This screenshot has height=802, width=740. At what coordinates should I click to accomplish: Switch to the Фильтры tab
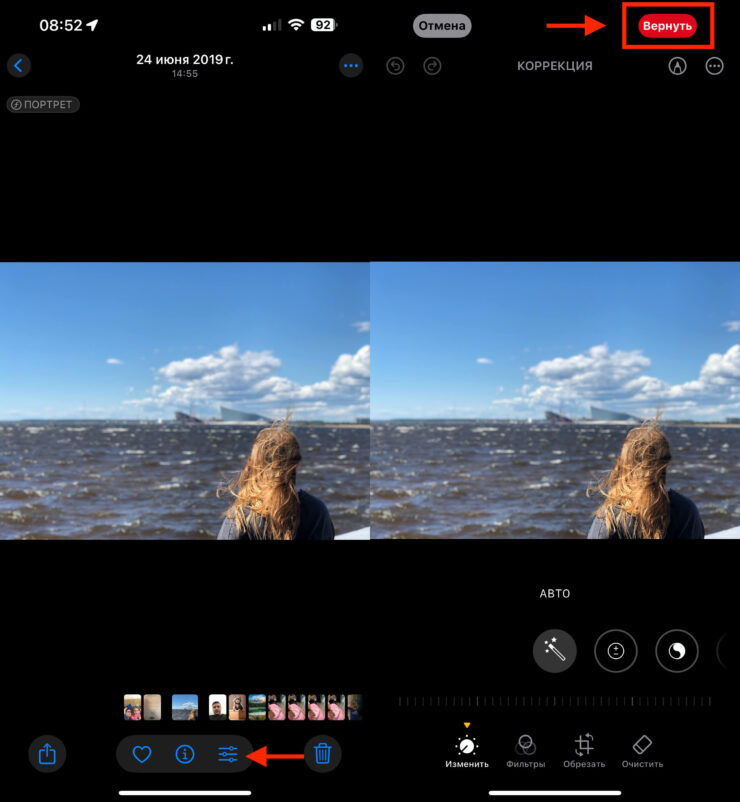526,750
